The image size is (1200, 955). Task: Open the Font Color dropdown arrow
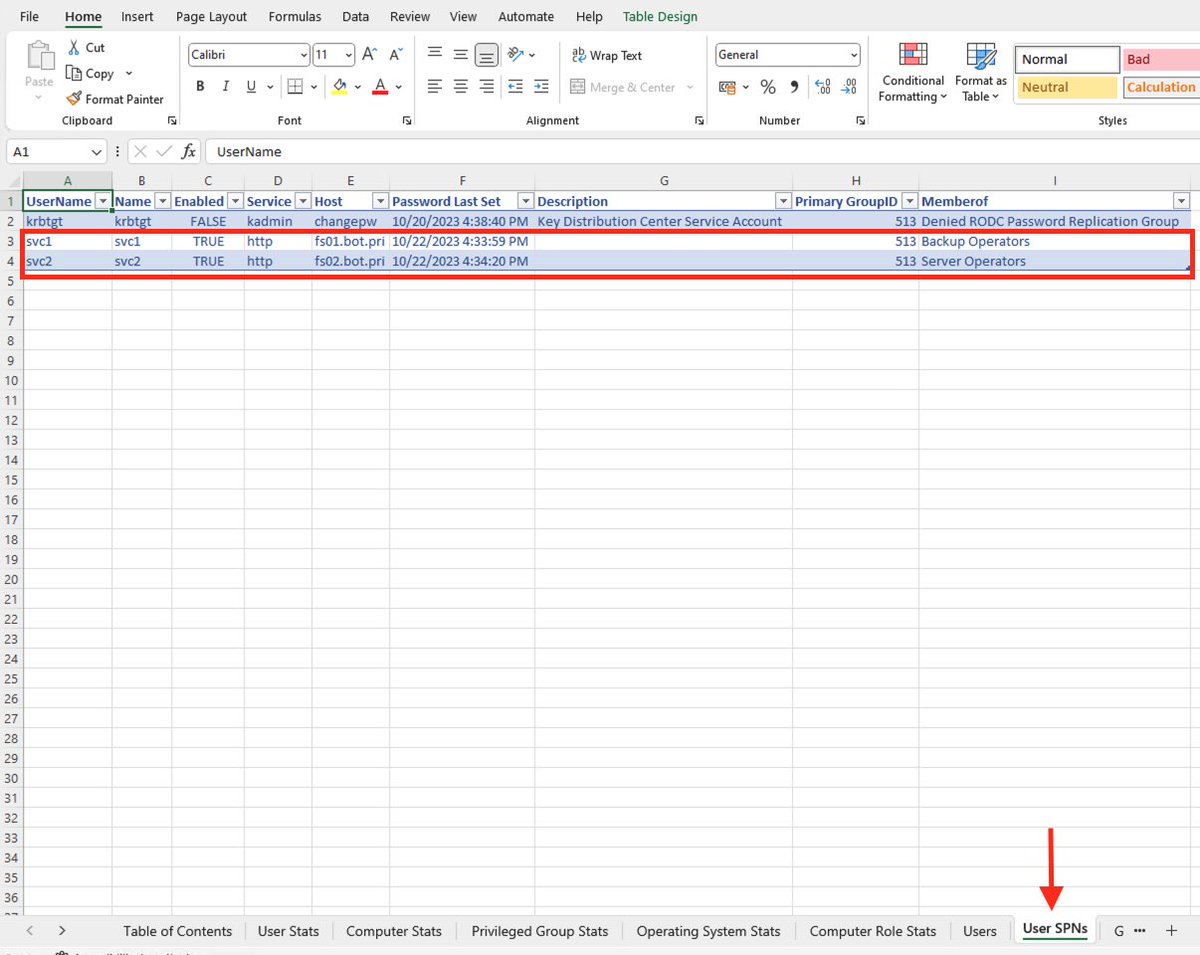(398, 87)
